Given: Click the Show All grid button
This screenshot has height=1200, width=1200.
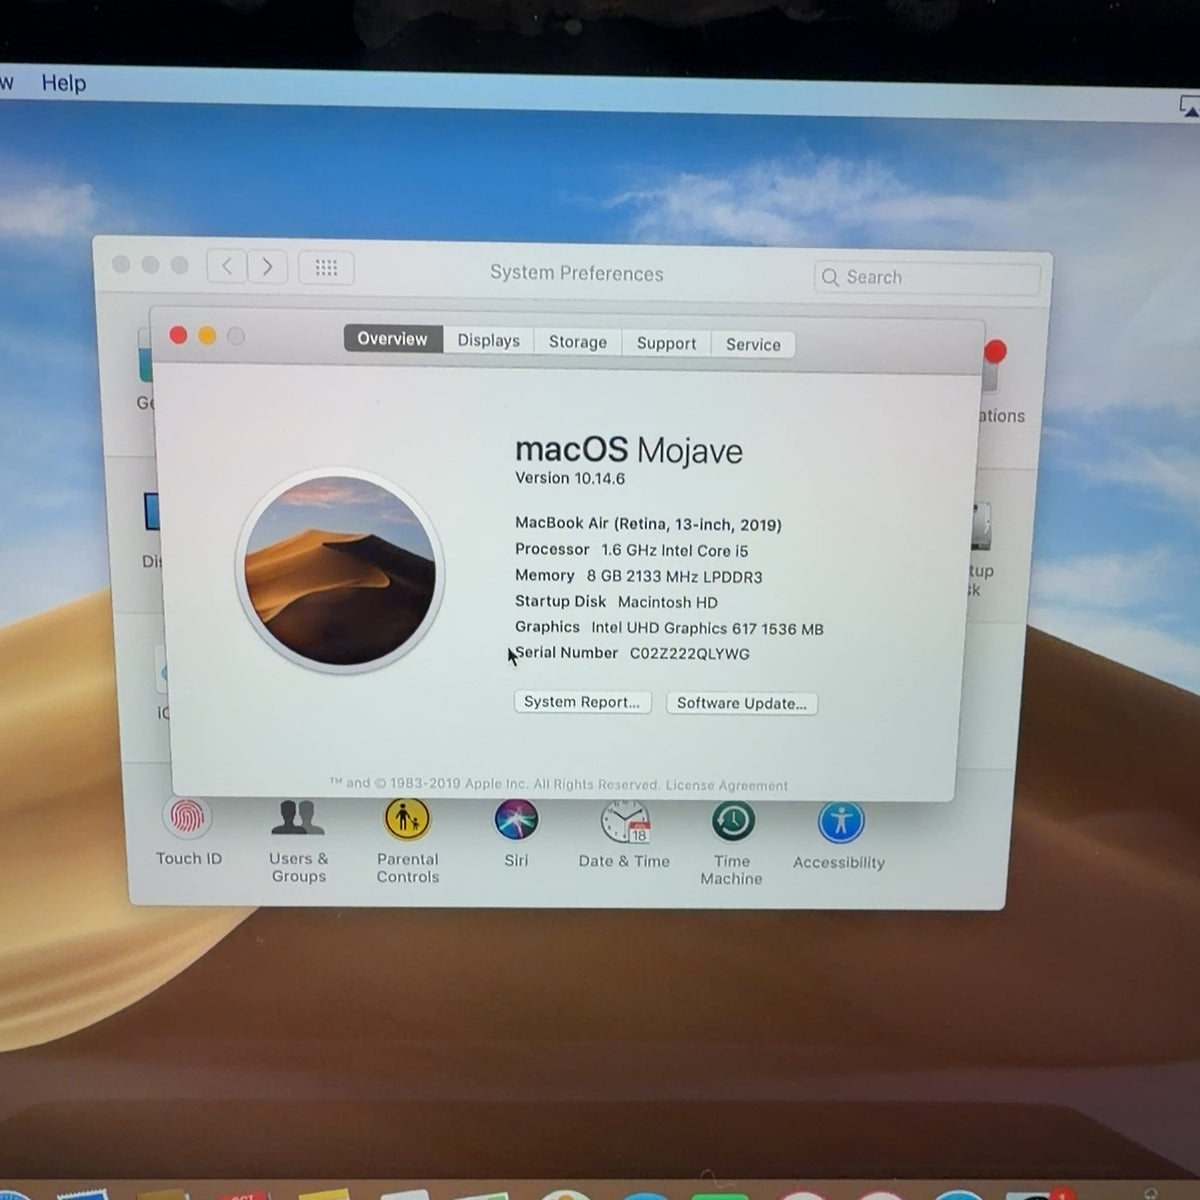Looking at the screenshot, I should [x=326, y=267].
